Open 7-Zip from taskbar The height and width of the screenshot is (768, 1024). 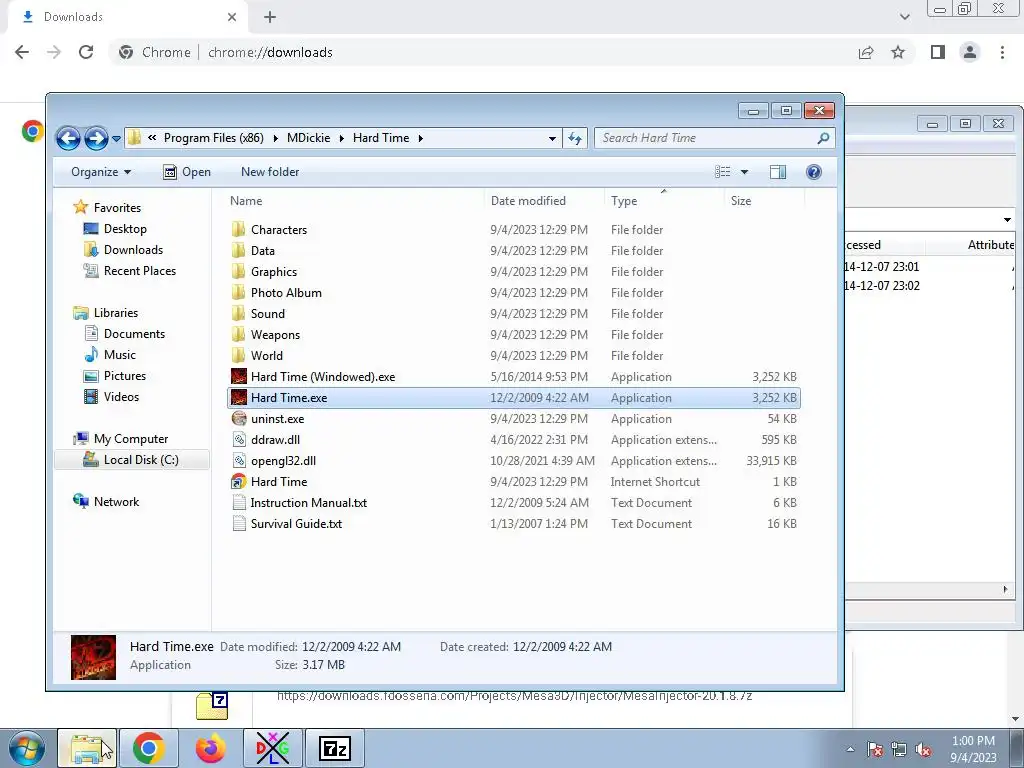[334, 748]
